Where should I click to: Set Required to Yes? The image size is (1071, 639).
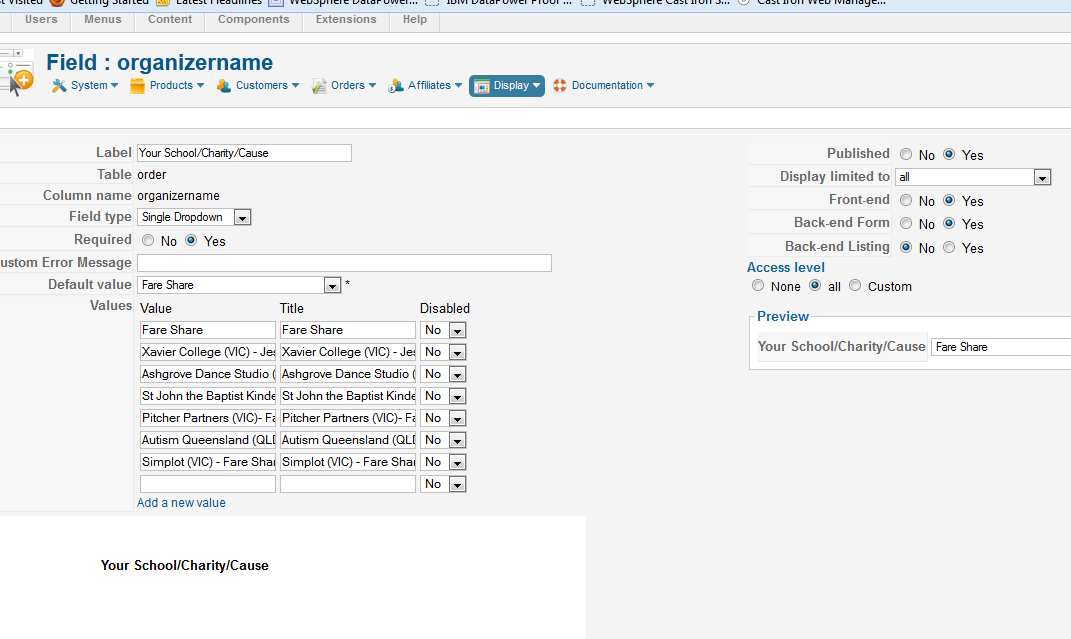pos(191,240)
